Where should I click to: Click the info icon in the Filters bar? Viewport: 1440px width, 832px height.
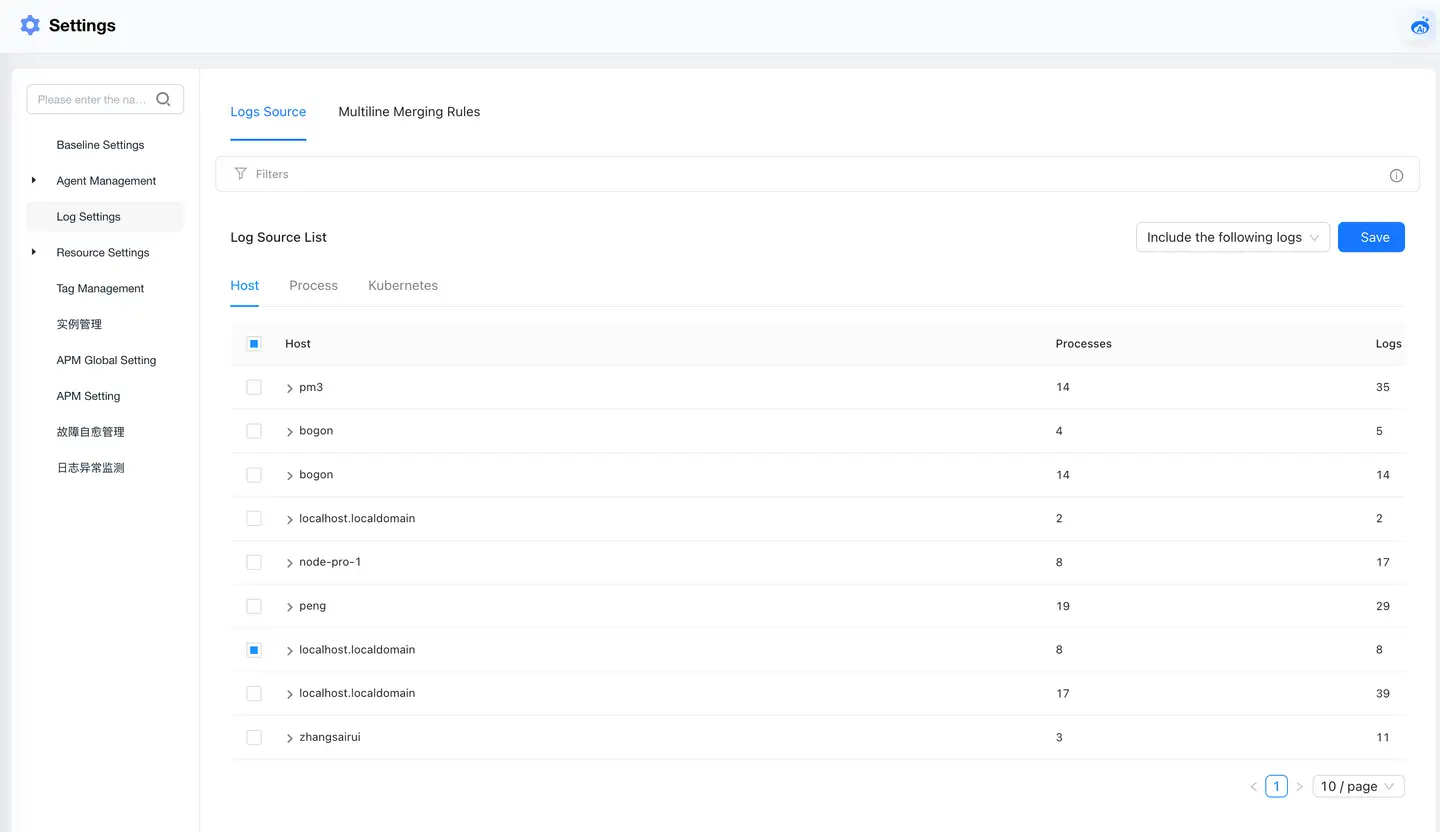click(x=1396, y=176)
